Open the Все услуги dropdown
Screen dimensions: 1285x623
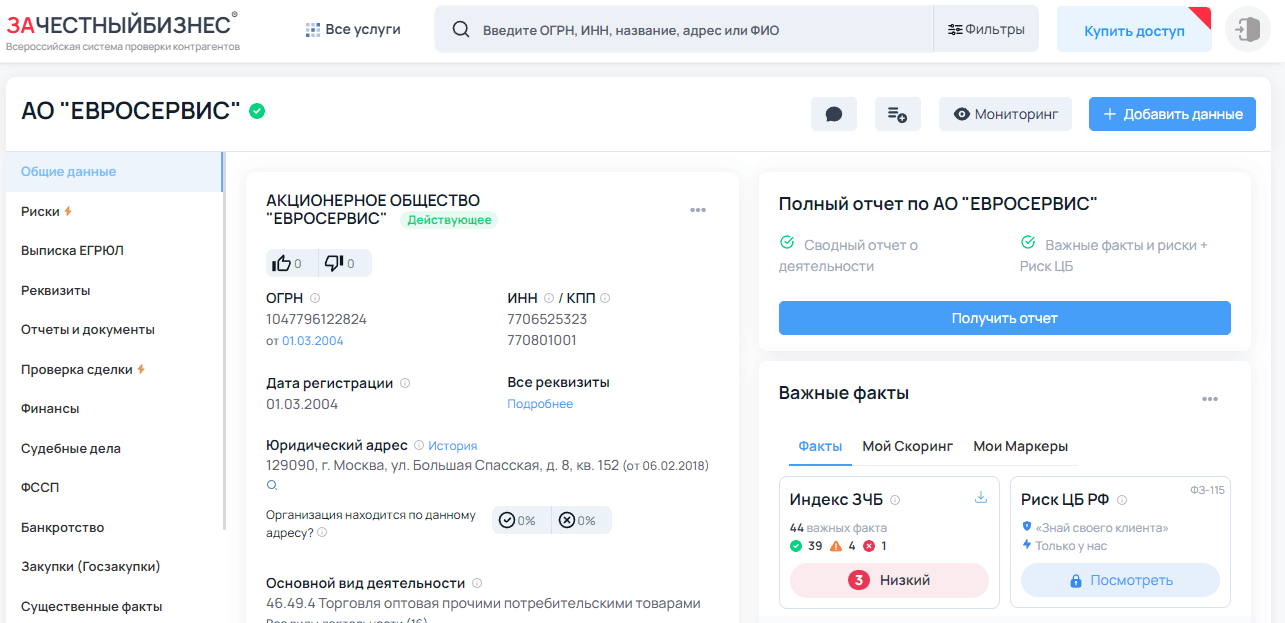352,29
